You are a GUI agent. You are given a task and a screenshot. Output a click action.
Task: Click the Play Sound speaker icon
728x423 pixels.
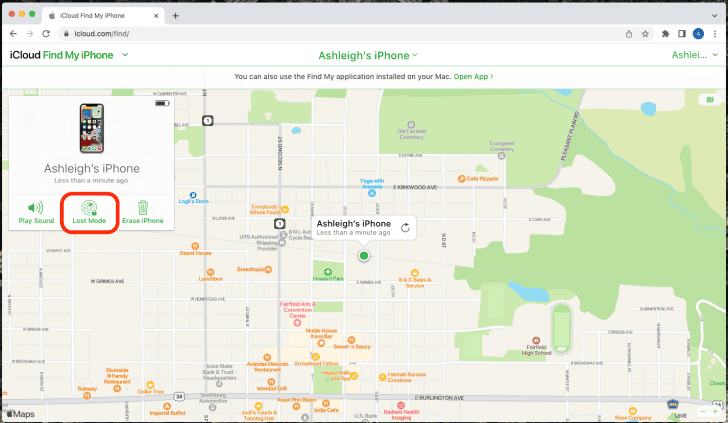click(x=36, y=207)
